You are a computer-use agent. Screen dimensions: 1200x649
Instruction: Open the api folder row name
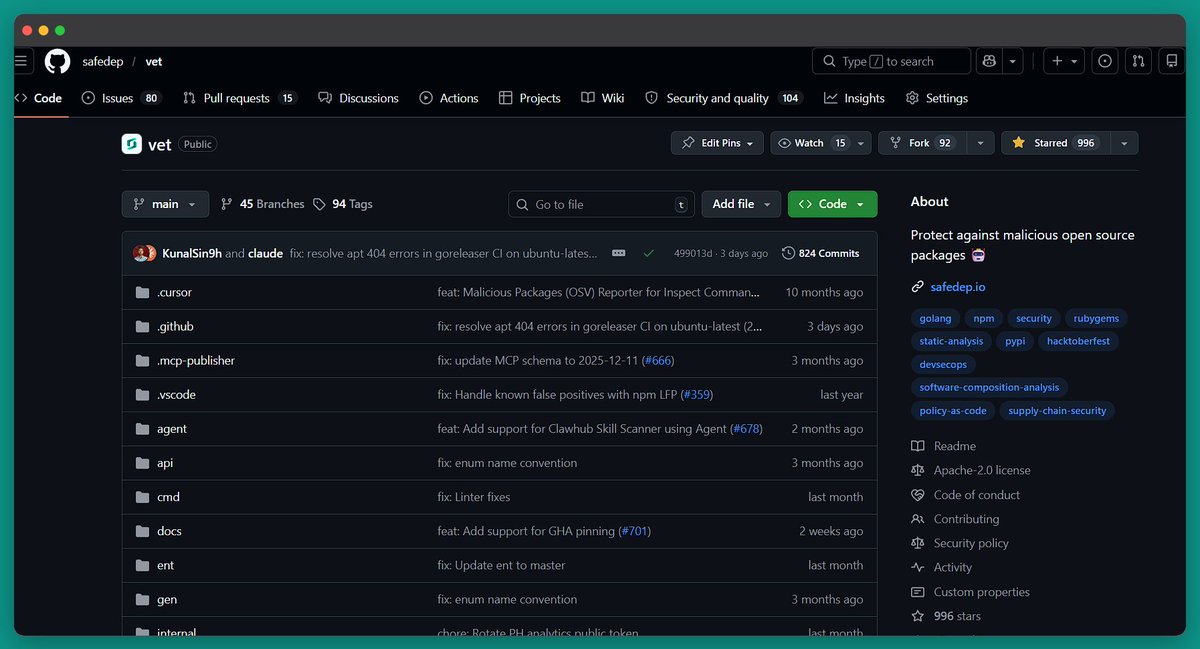point(165,463)
